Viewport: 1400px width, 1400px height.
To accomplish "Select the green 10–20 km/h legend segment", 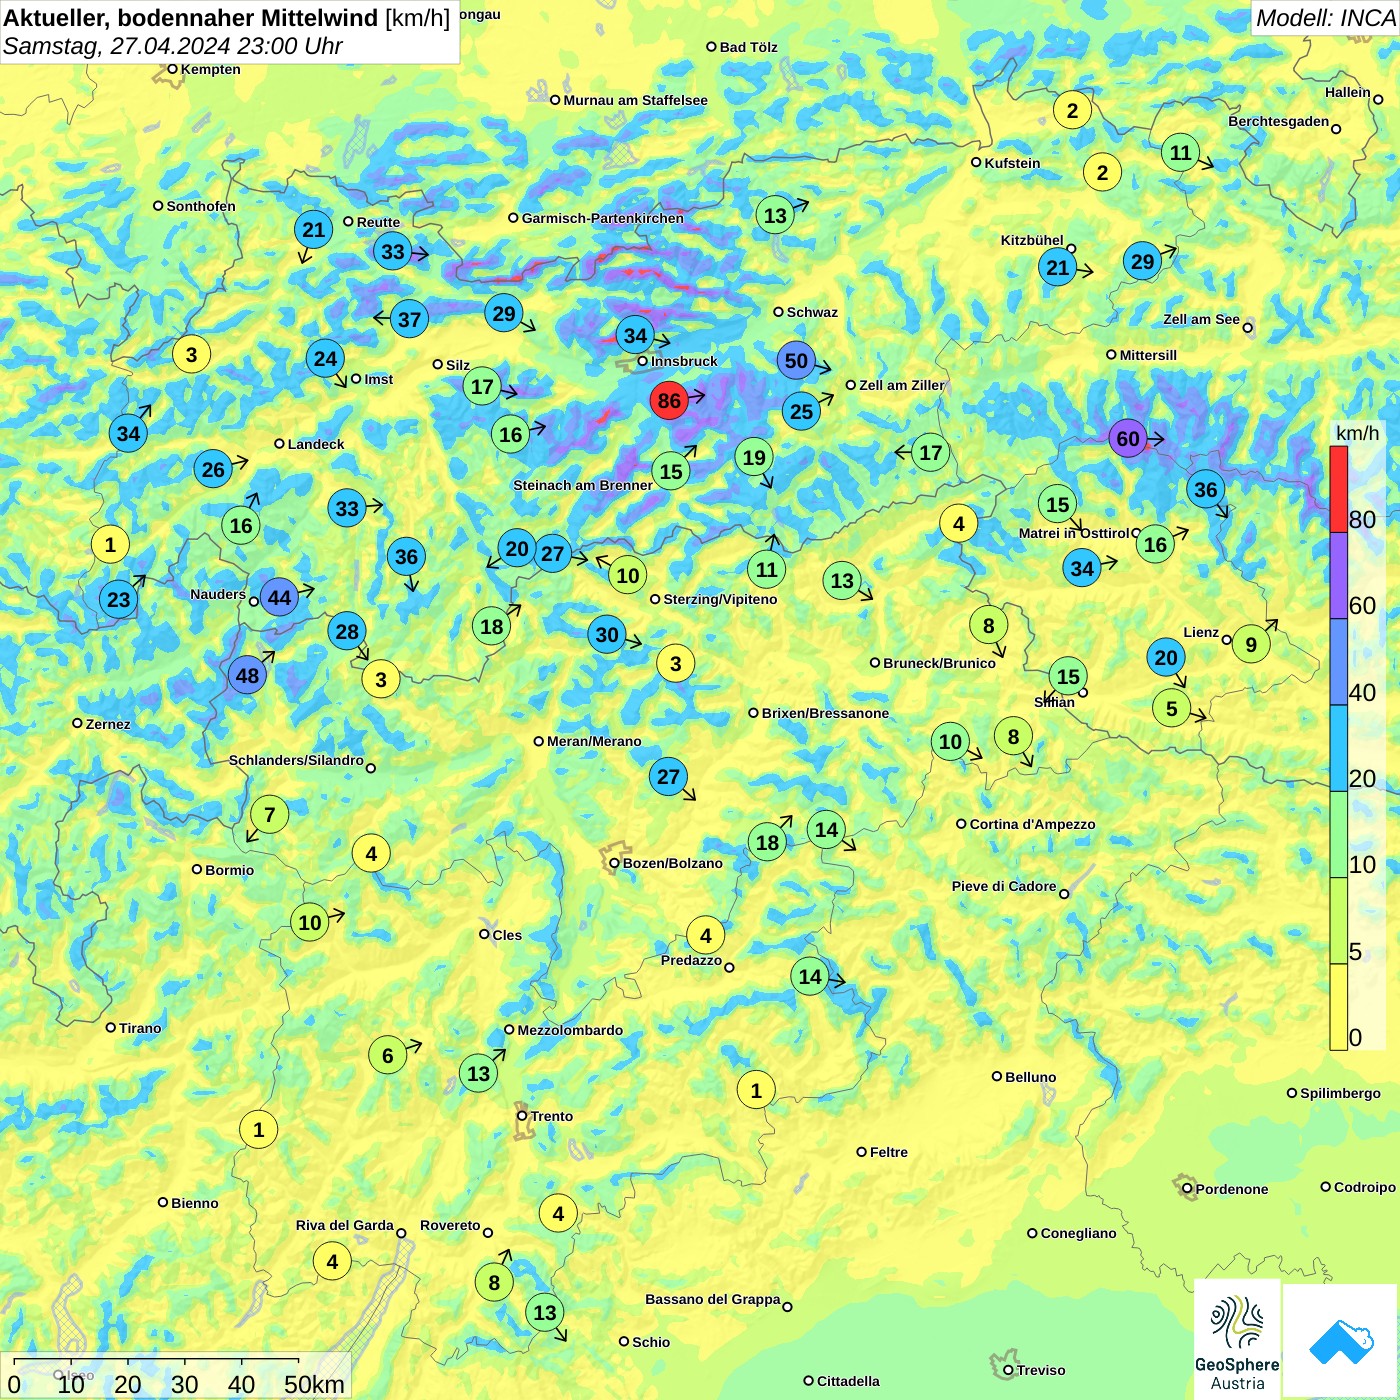I will coord(1338,834).
